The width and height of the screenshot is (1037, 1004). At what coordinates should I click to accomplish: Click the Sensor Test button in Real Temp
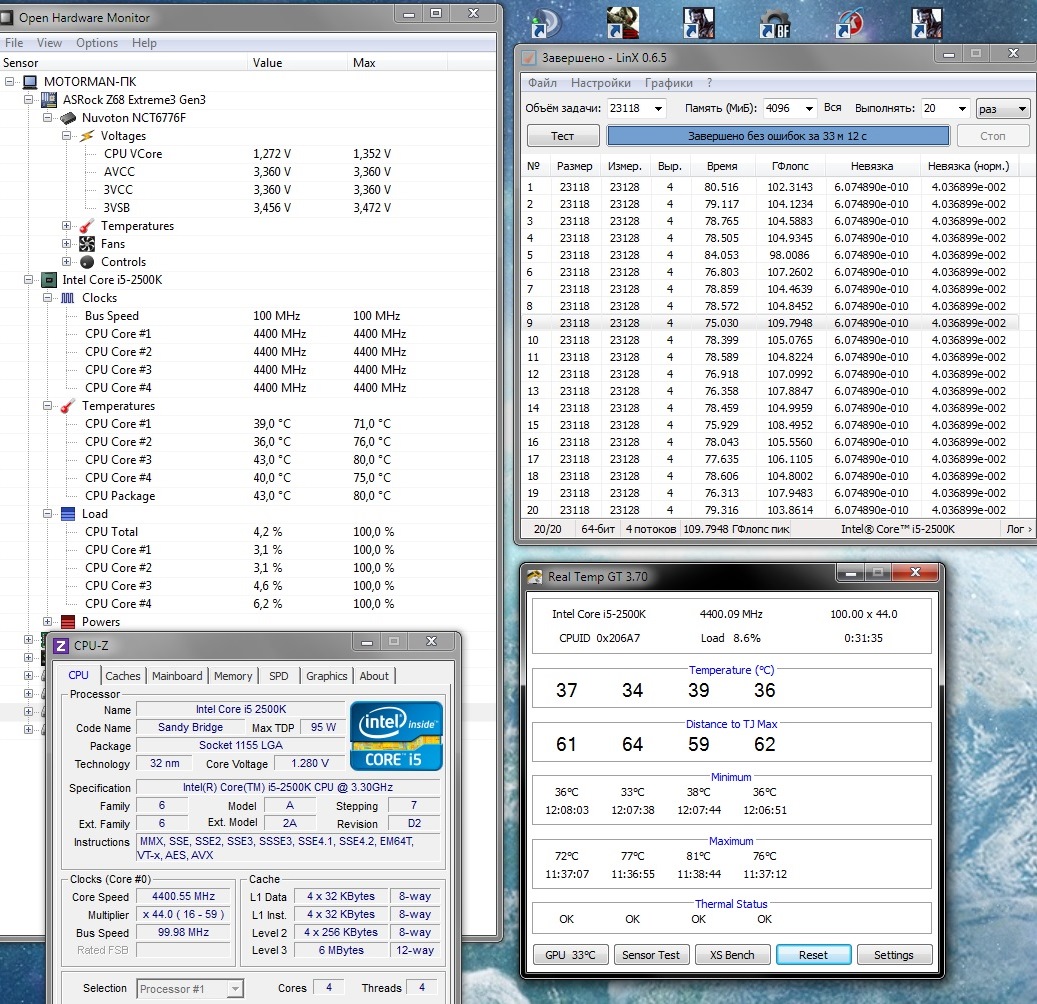tap(651, 955)
